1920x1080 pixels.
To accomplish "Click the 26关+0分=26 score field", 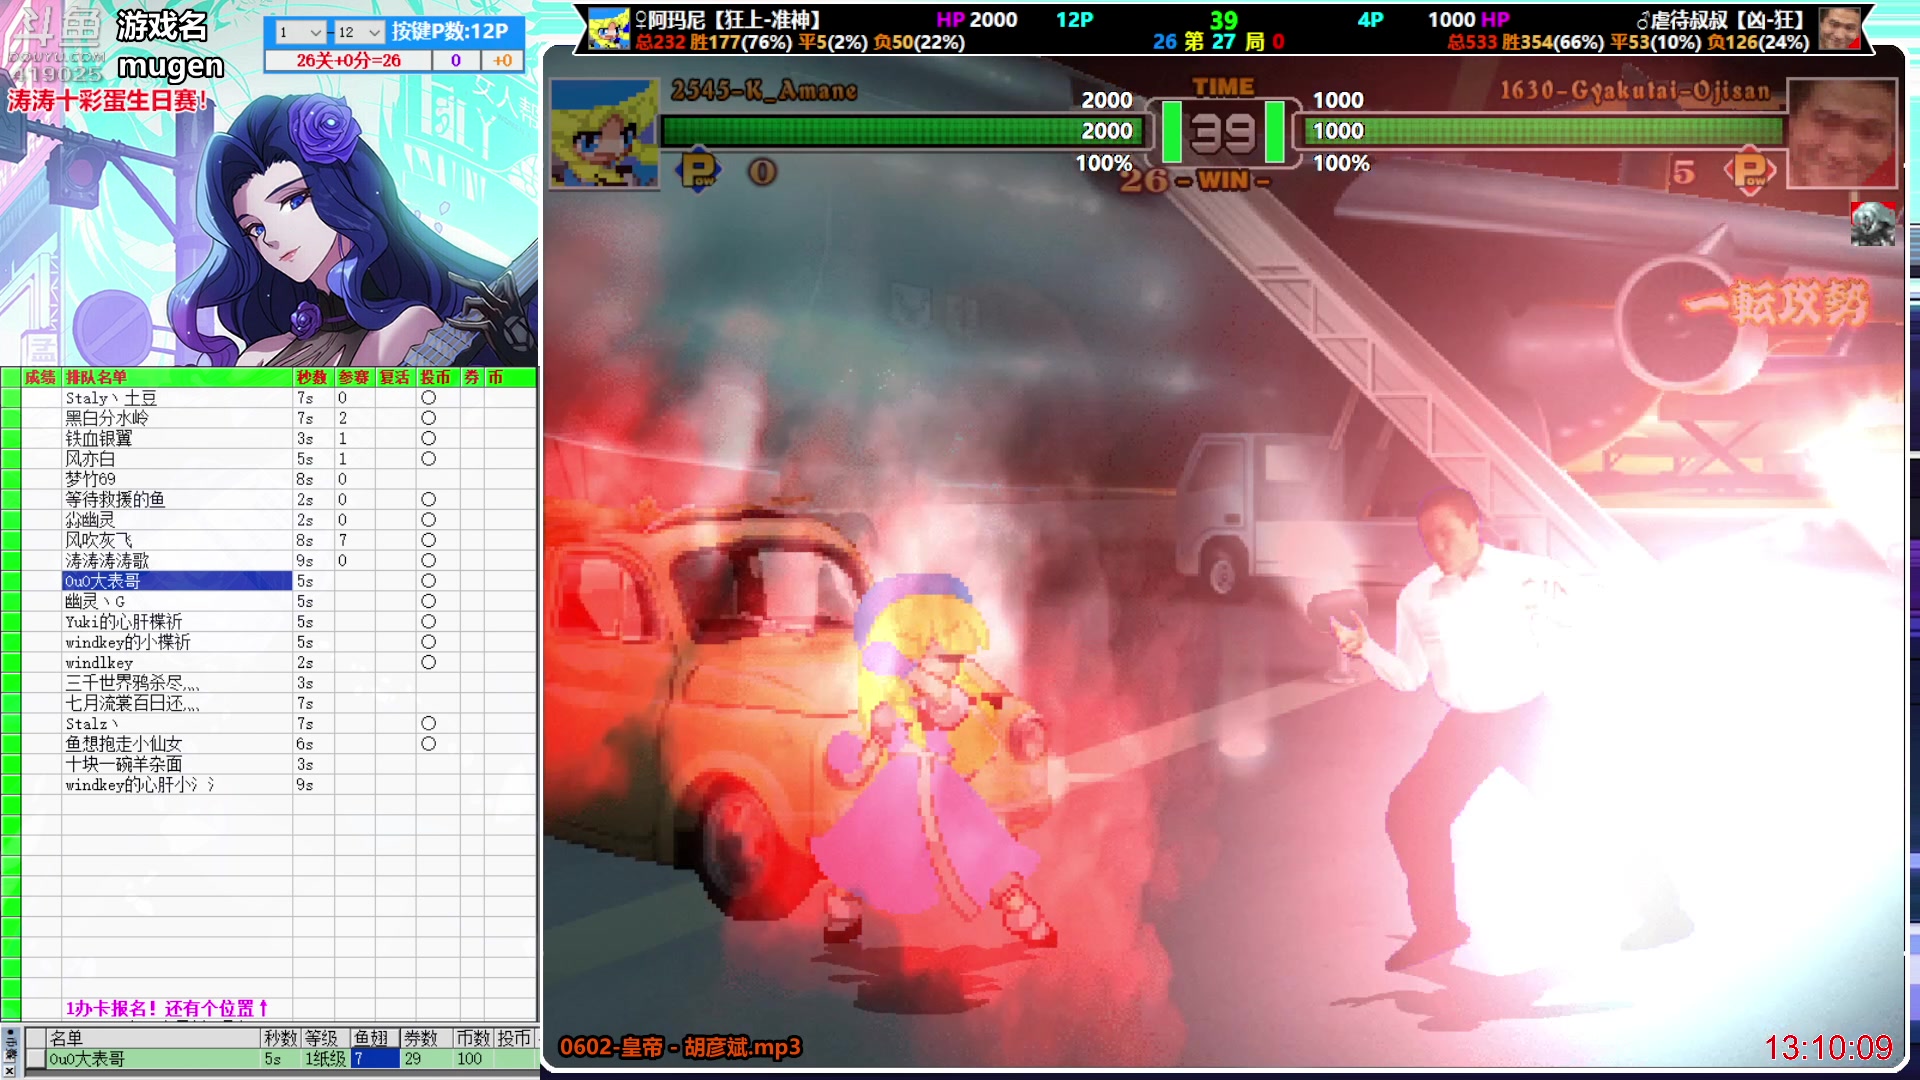I will click(x=348, y=61).
